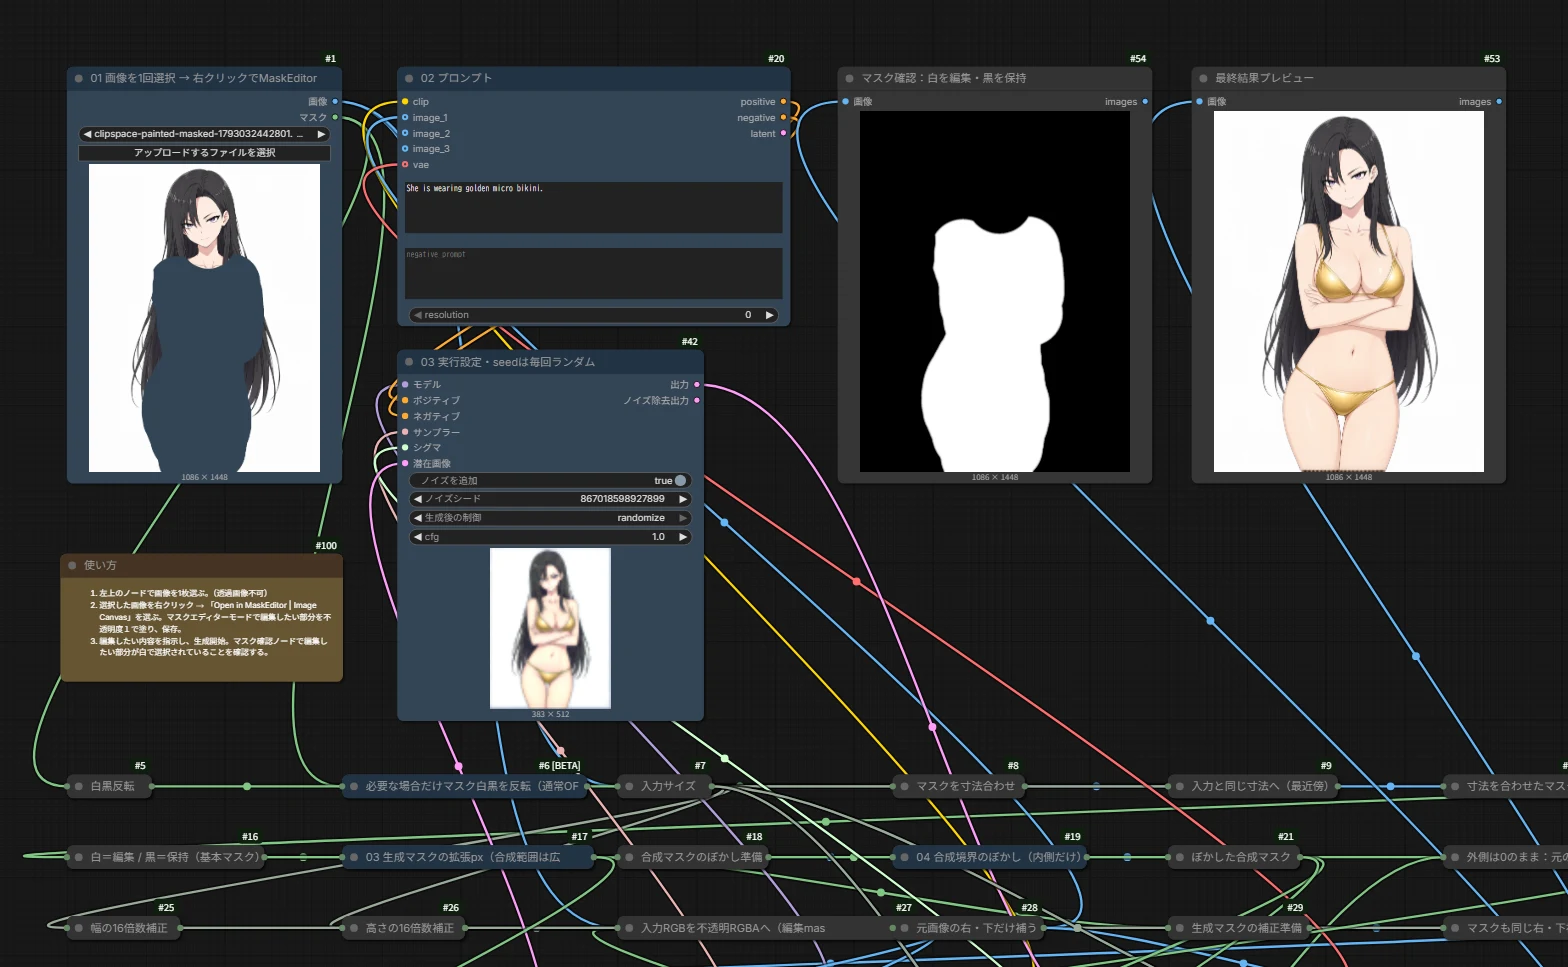Screen dimensions: 1568x967
Task: Expand the 幅の16倍数補正 node via its dot
Action: point(79,928)
